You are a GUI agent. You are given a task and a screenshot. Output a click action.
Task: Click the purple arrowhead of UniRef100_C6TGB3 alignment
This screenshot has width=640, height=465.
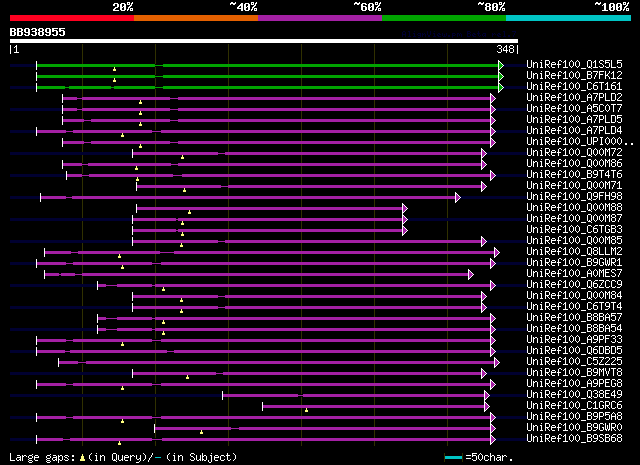point(405,231)
